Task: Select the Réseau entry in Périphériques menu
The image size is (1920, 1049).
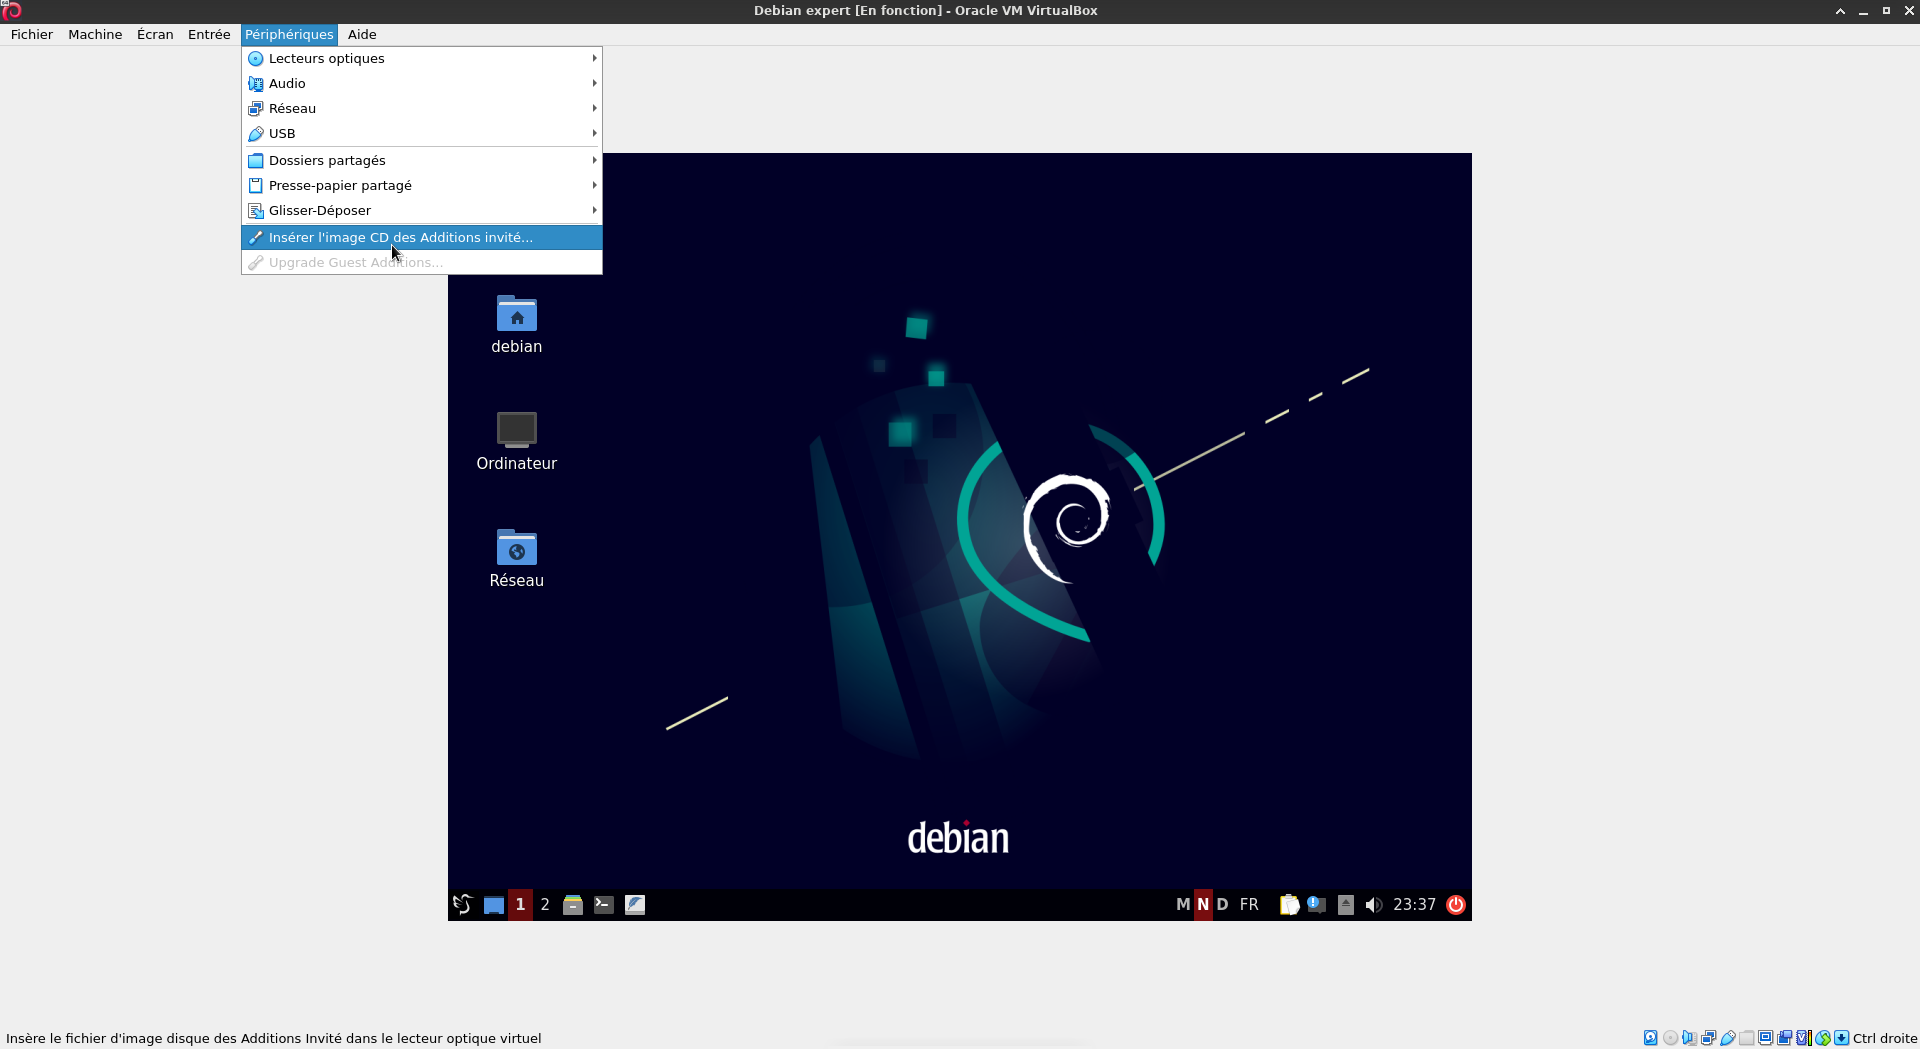Action: point(421,108)
